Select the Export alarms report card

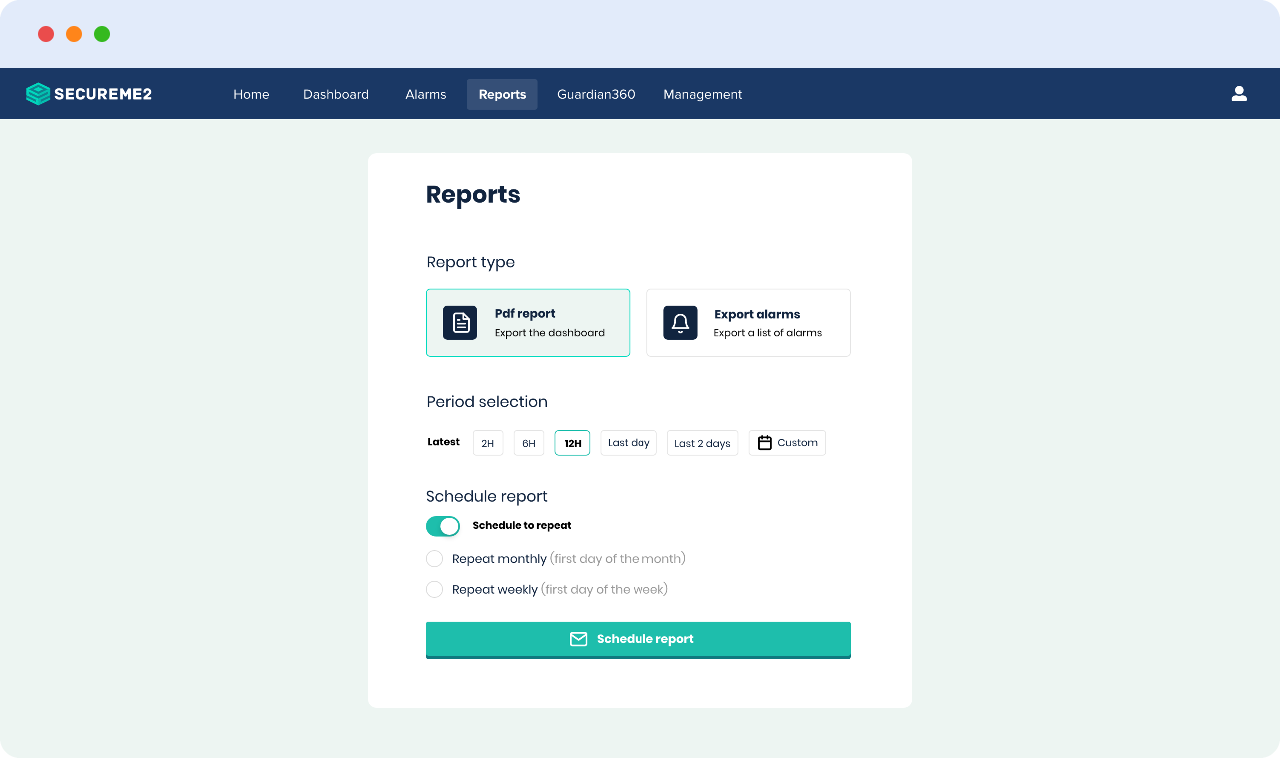tap(748, 323)
